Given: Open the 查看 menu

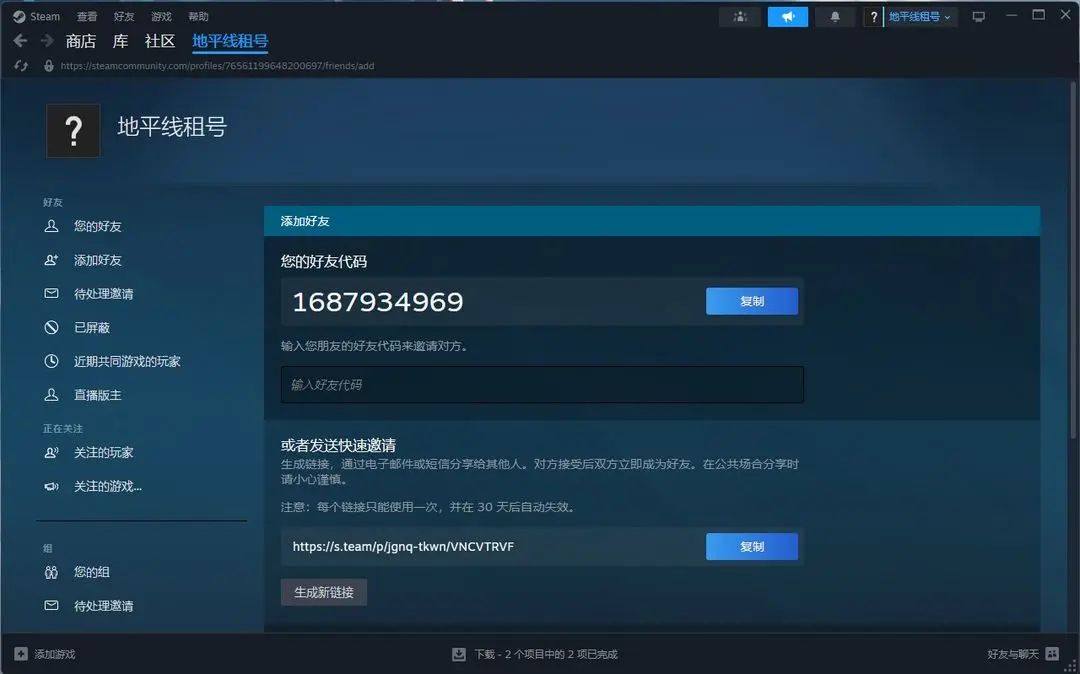Looking at the screenshot, I should (x=87, y=17).
